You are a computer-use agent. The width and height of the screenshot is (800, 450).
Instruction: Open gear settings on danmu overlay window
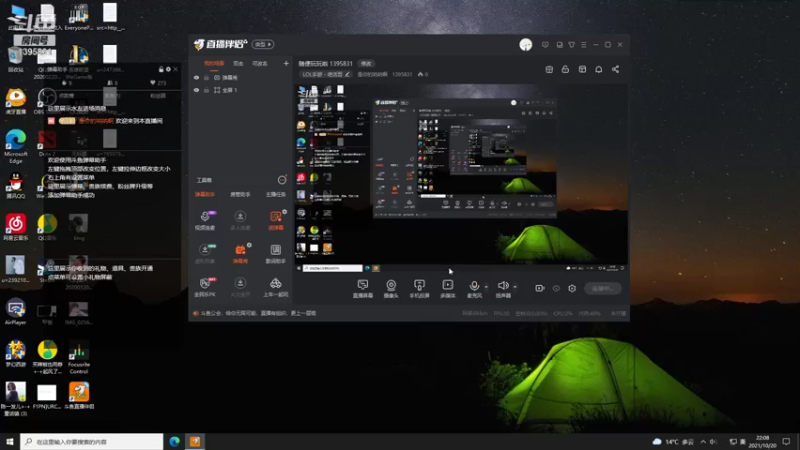168,69
